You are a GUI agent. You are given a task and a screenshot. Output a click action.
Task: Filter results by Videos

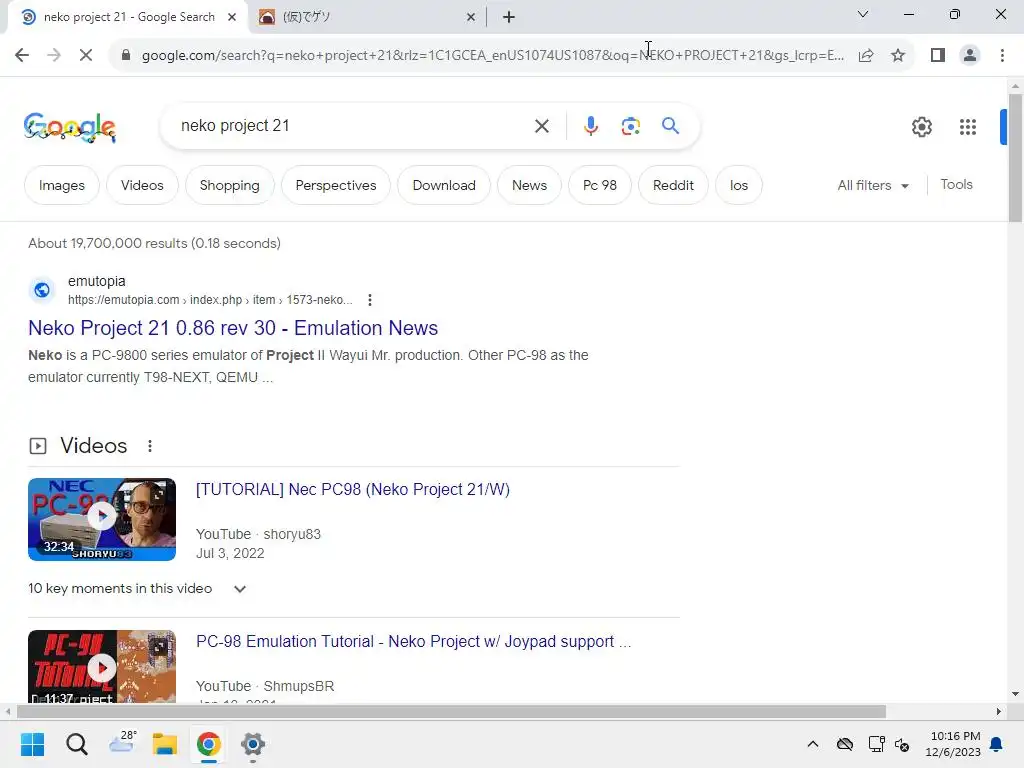point(142,185)
